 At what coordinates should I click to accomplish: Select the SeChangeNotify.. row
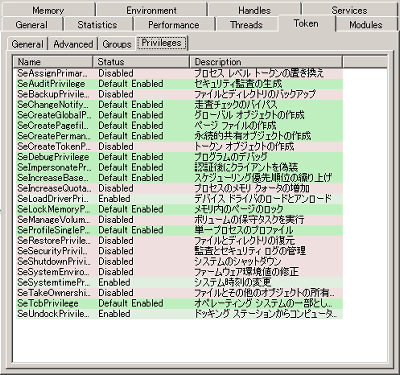tap(179, 105)
